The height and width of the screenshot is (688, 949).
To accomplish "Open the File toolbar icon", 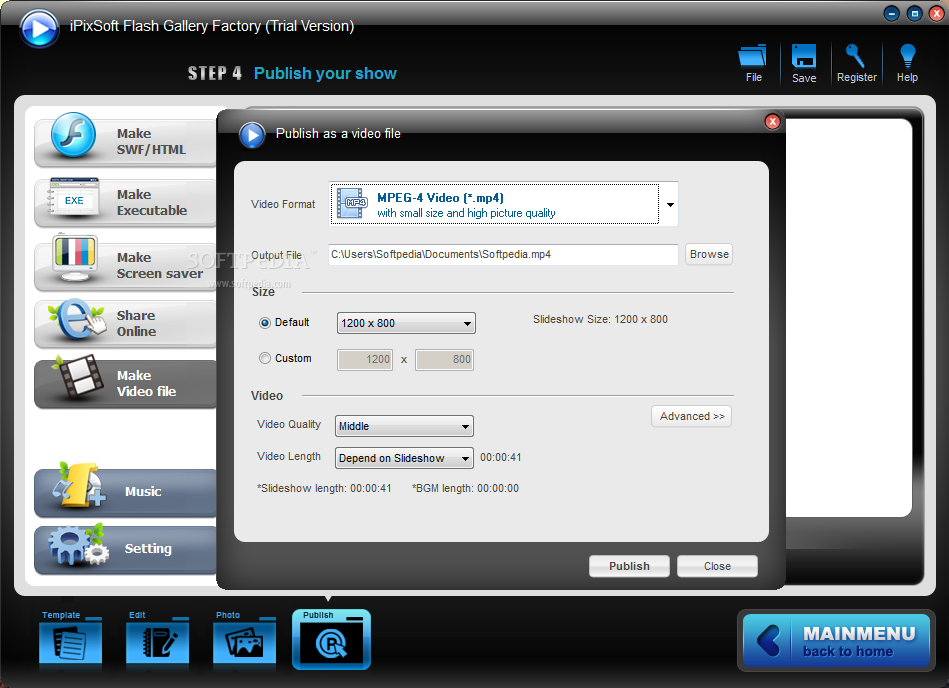I will [x=752, y=56].
